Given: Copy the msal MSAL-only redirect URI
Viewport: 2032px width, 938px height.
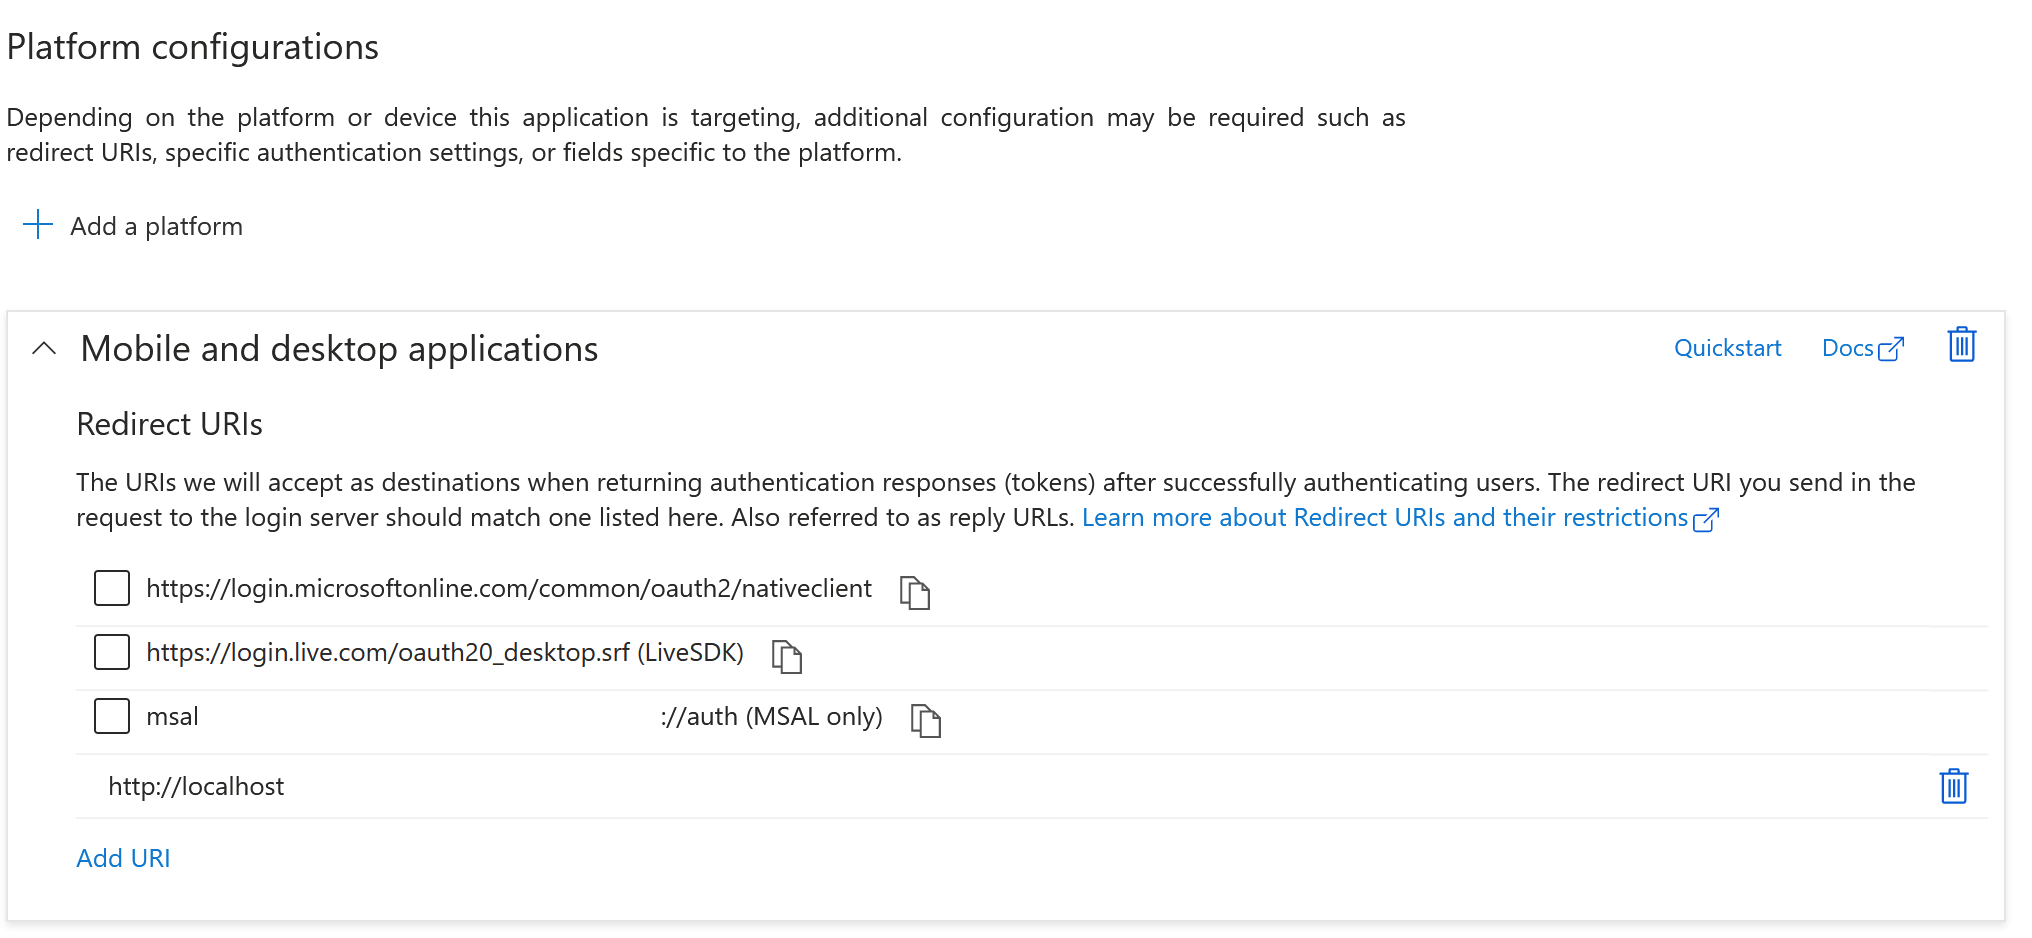Looking at the screenshot, I should [925, 720].
